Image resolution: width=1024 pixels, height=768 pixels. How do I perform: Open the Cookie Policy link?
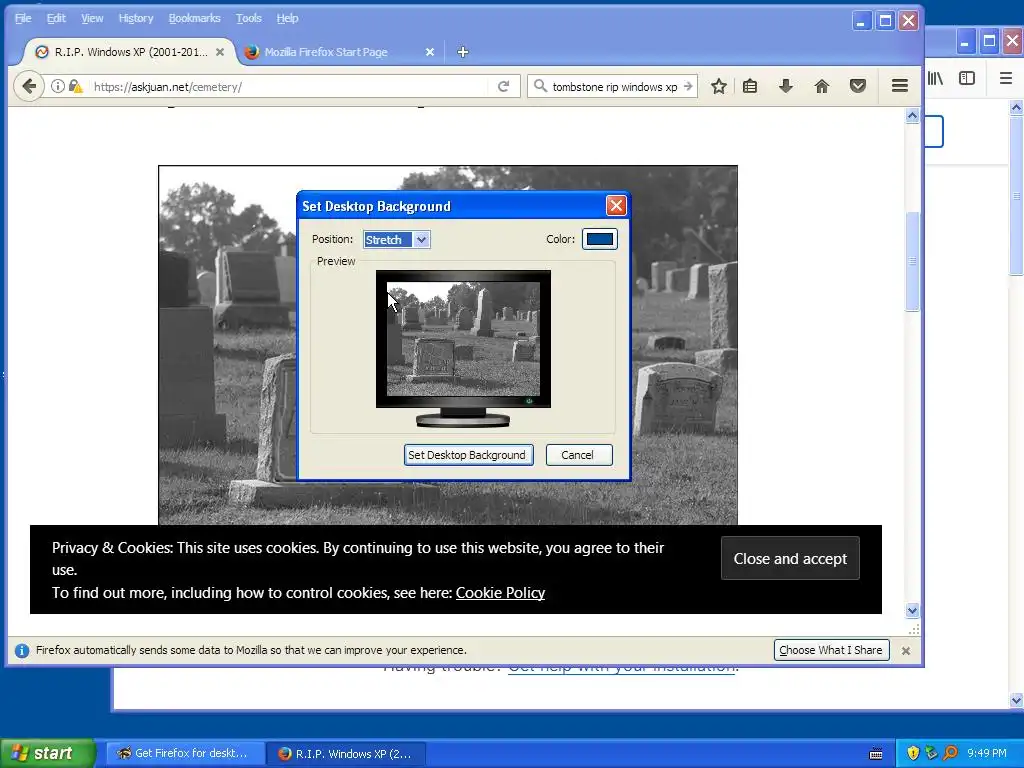[x=500, y=593]
